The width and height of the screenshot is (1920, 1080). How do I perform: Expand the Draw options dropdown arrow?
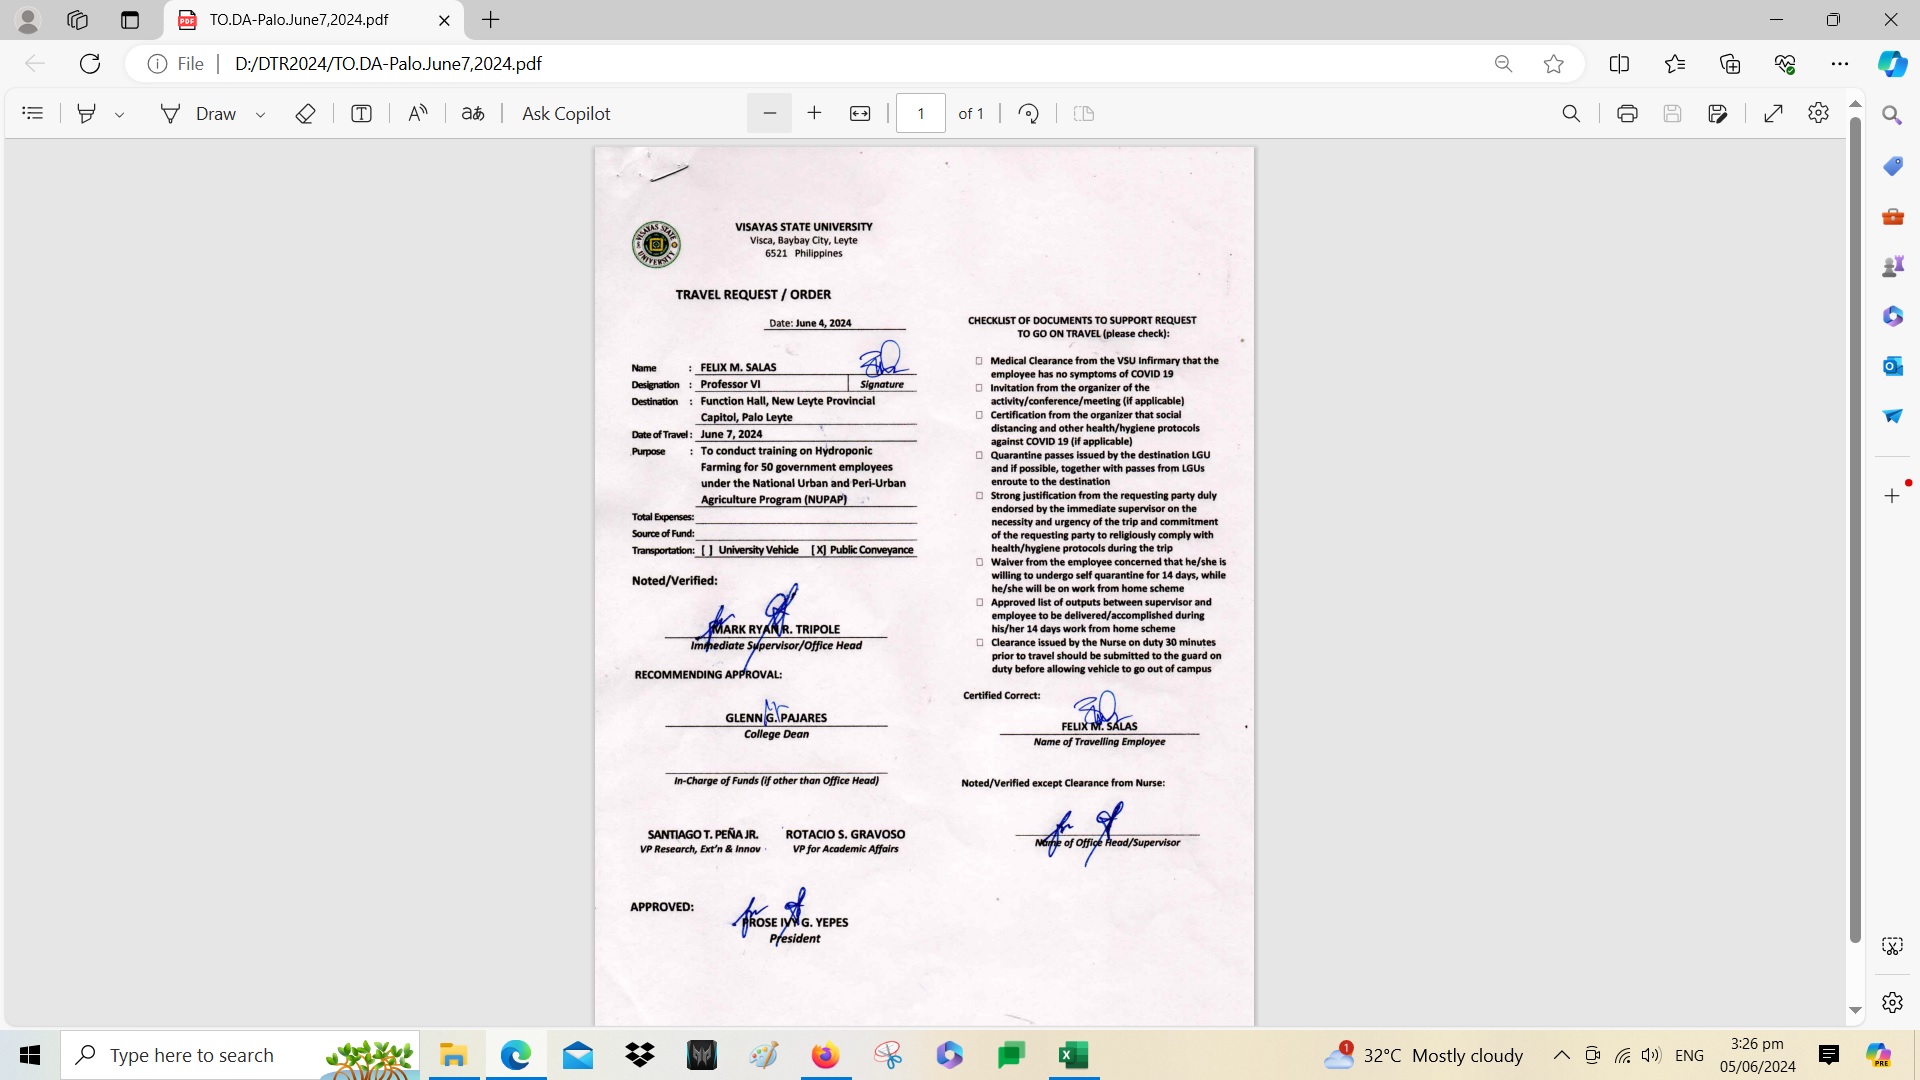(261, 115)
